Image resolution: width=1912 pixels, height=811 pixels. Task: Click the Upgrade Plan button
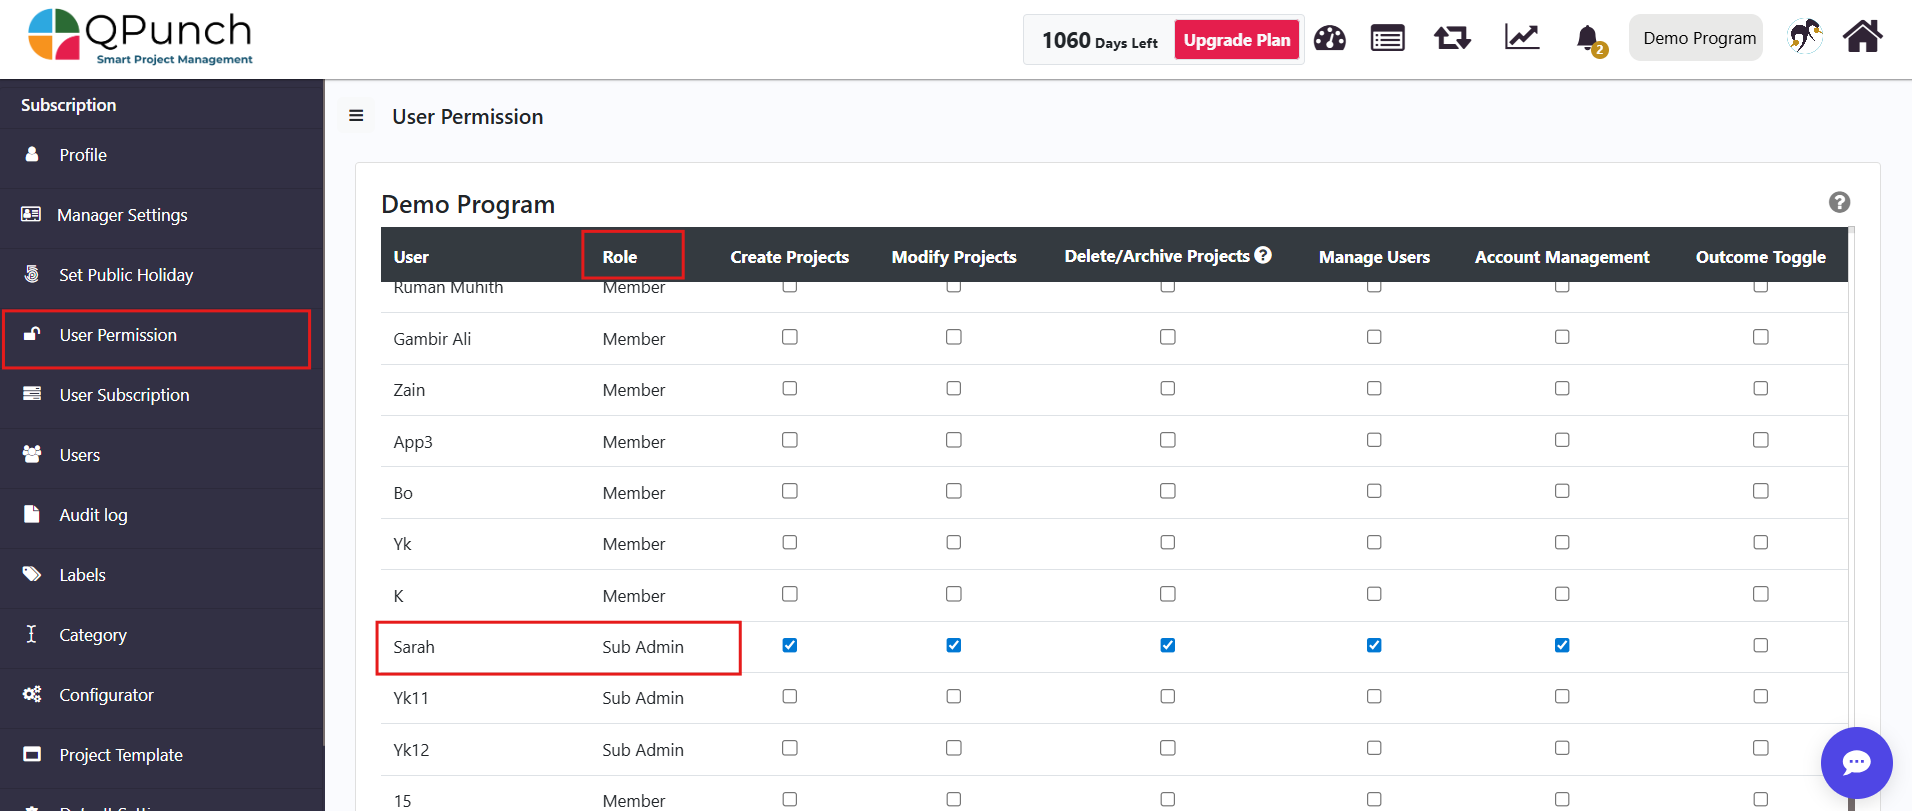tap(1237, 40)
